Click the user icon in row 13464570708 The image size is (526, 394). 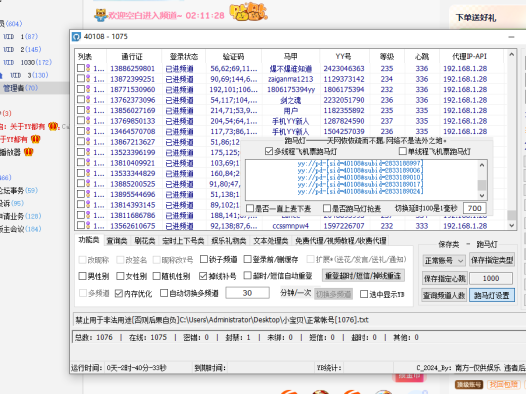click(88, 131)
